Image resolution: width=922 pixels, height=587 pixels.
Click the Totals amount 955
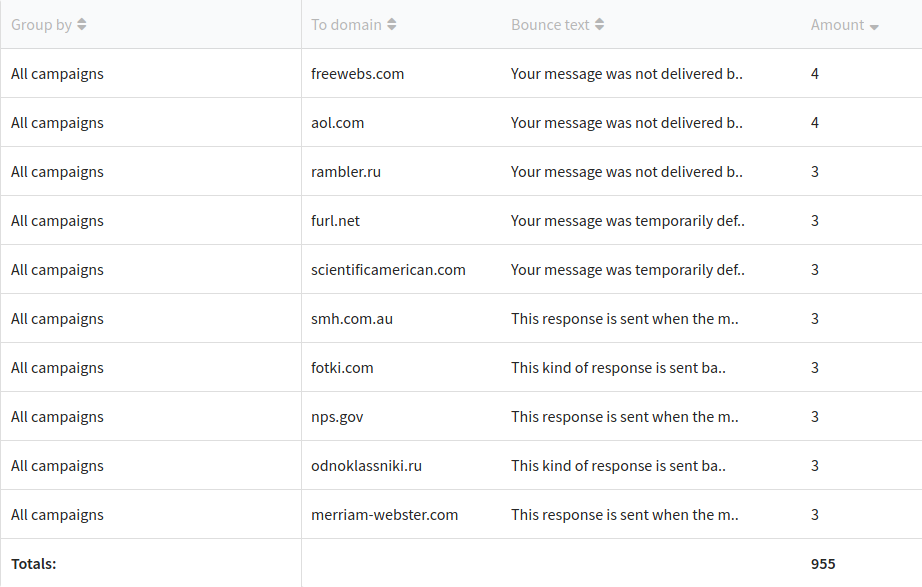click(823, 564)
